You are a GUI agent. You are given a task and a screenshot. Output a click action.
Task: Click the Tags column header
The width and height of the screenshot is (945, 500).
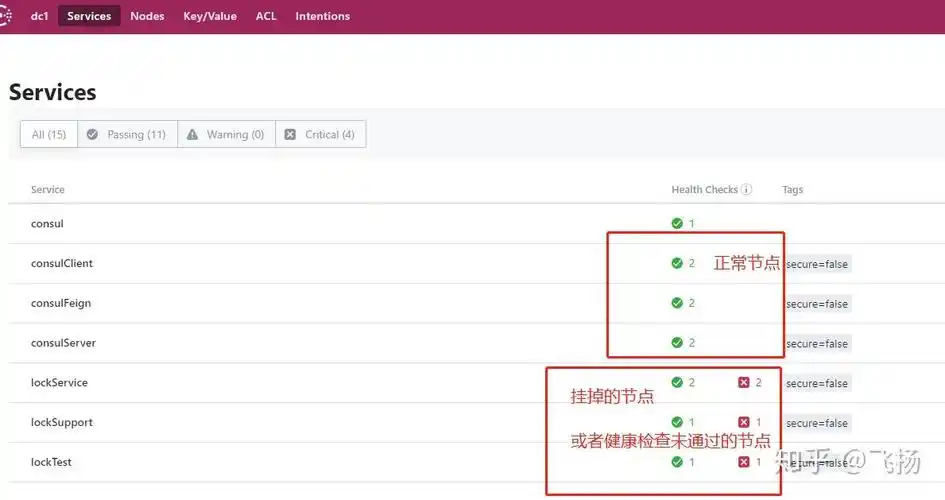pyautogui.click(x=793, y=190)
